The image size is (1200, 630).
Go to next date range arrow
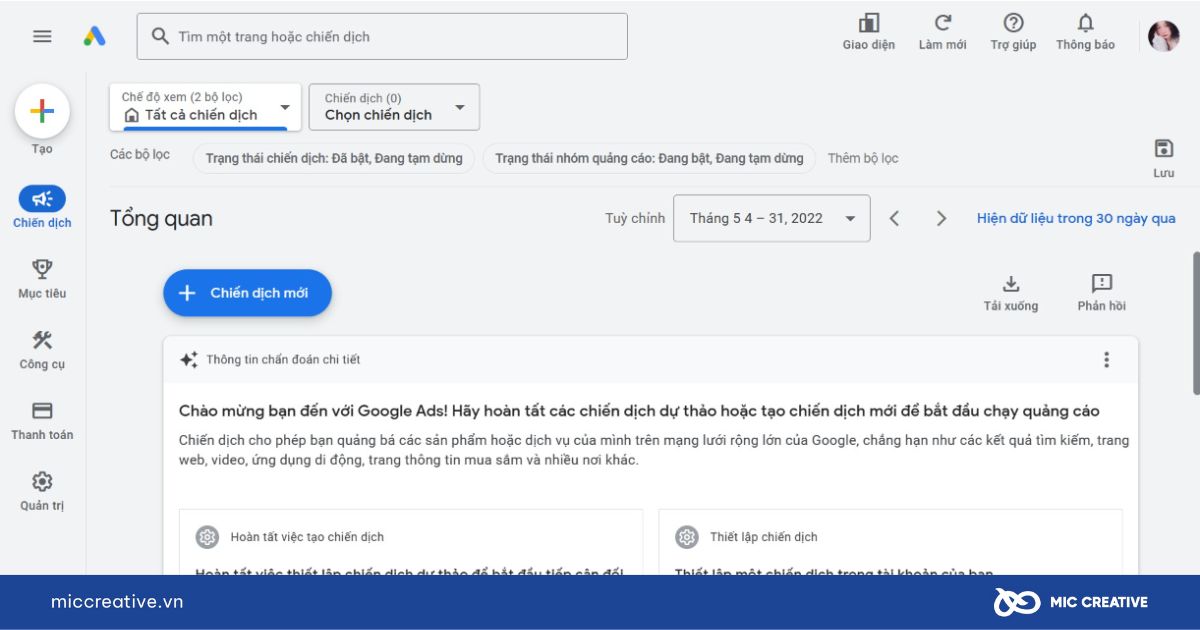(941, 218)
